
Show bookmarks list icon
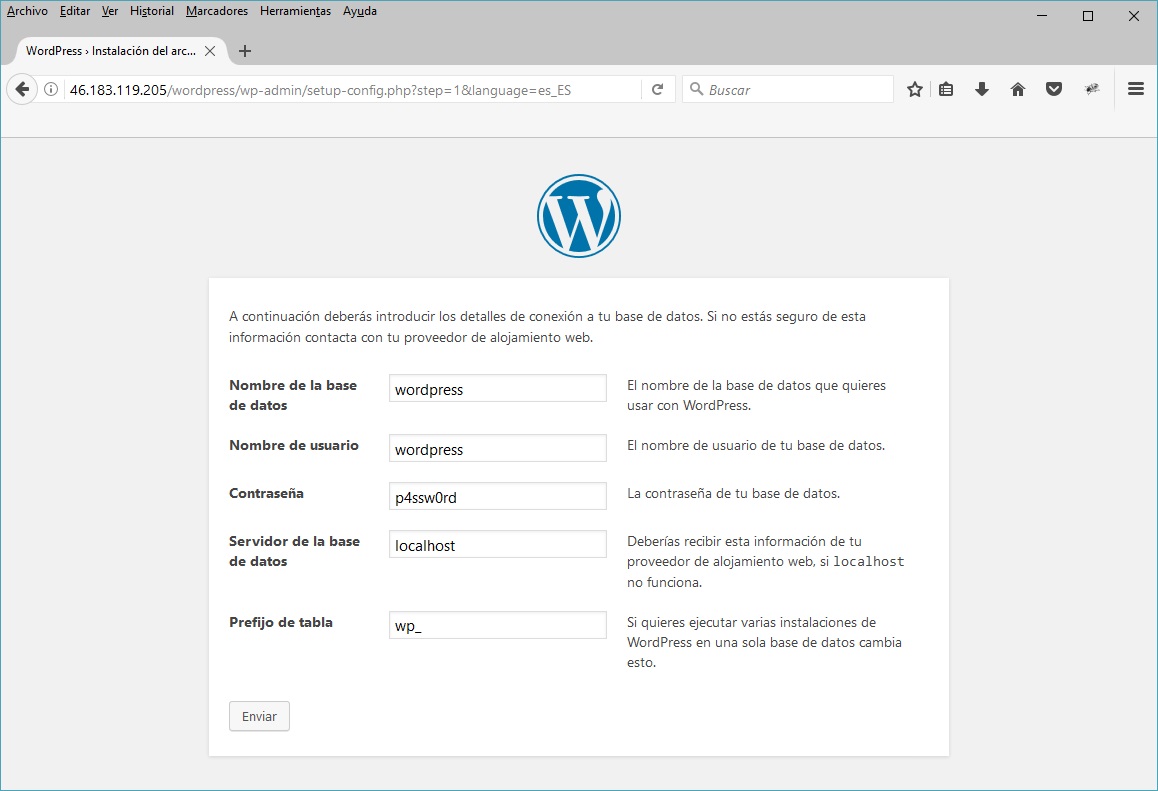point(946,89)
